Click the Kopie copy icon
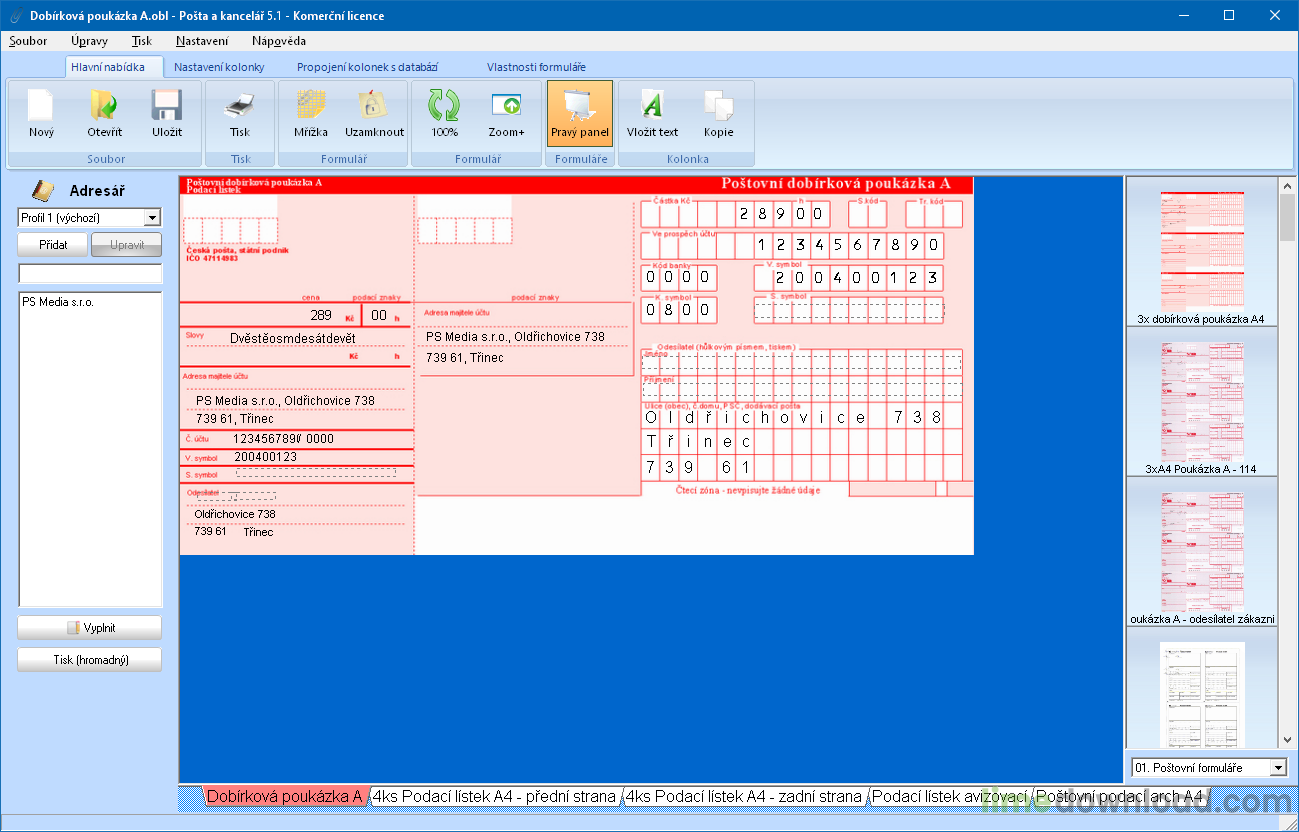This screenshot has height=832, width=1299. pos(718,106)
